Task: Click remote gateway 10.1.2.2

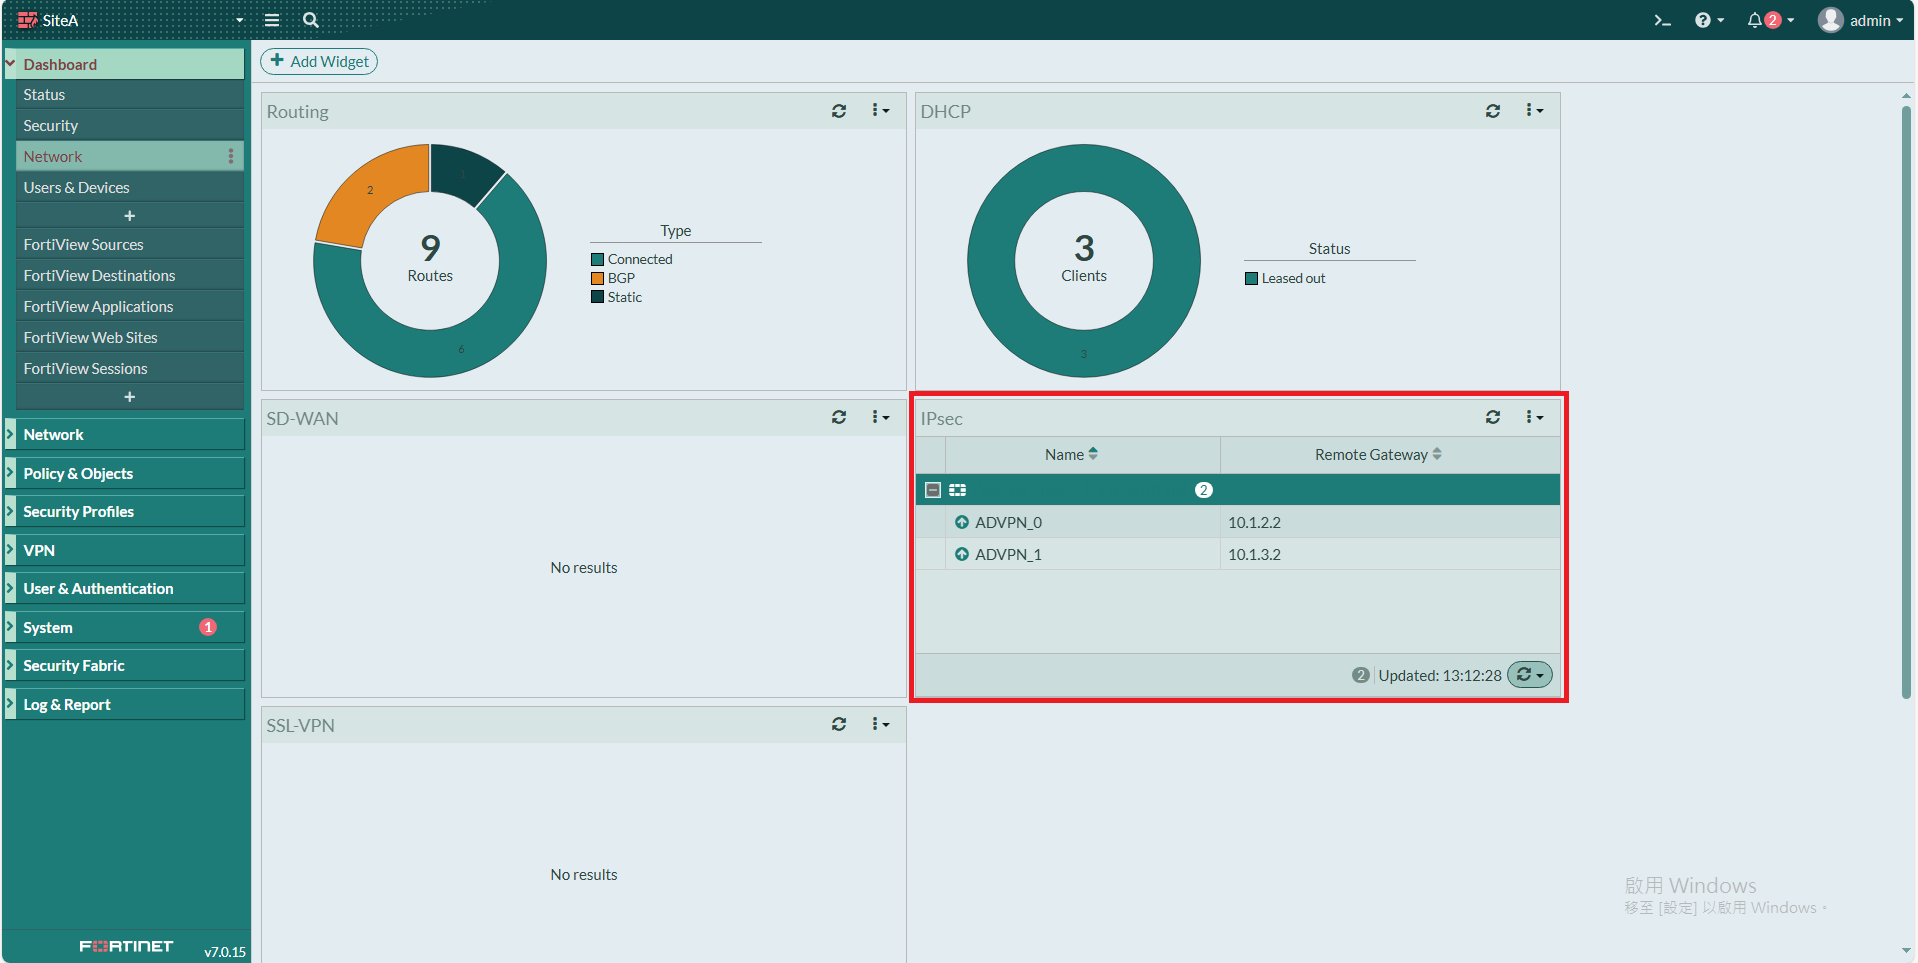Action: (x=1254, y=522)
